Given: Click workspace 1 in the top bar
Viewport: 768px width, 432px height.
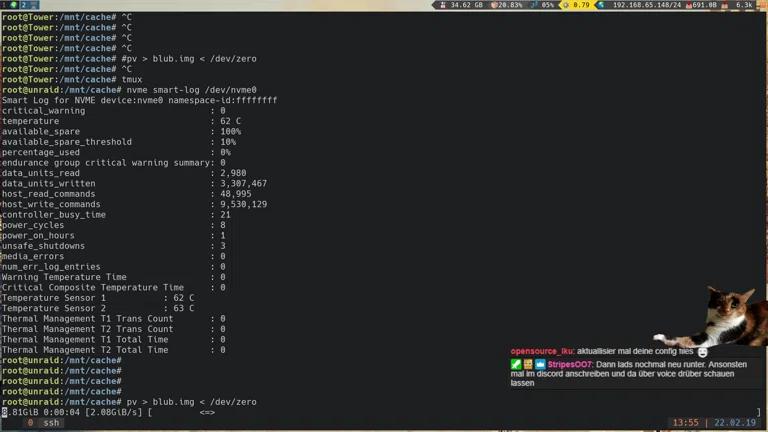Looking at the screenshot, I should pyautogui.click(x=4, y=5).
